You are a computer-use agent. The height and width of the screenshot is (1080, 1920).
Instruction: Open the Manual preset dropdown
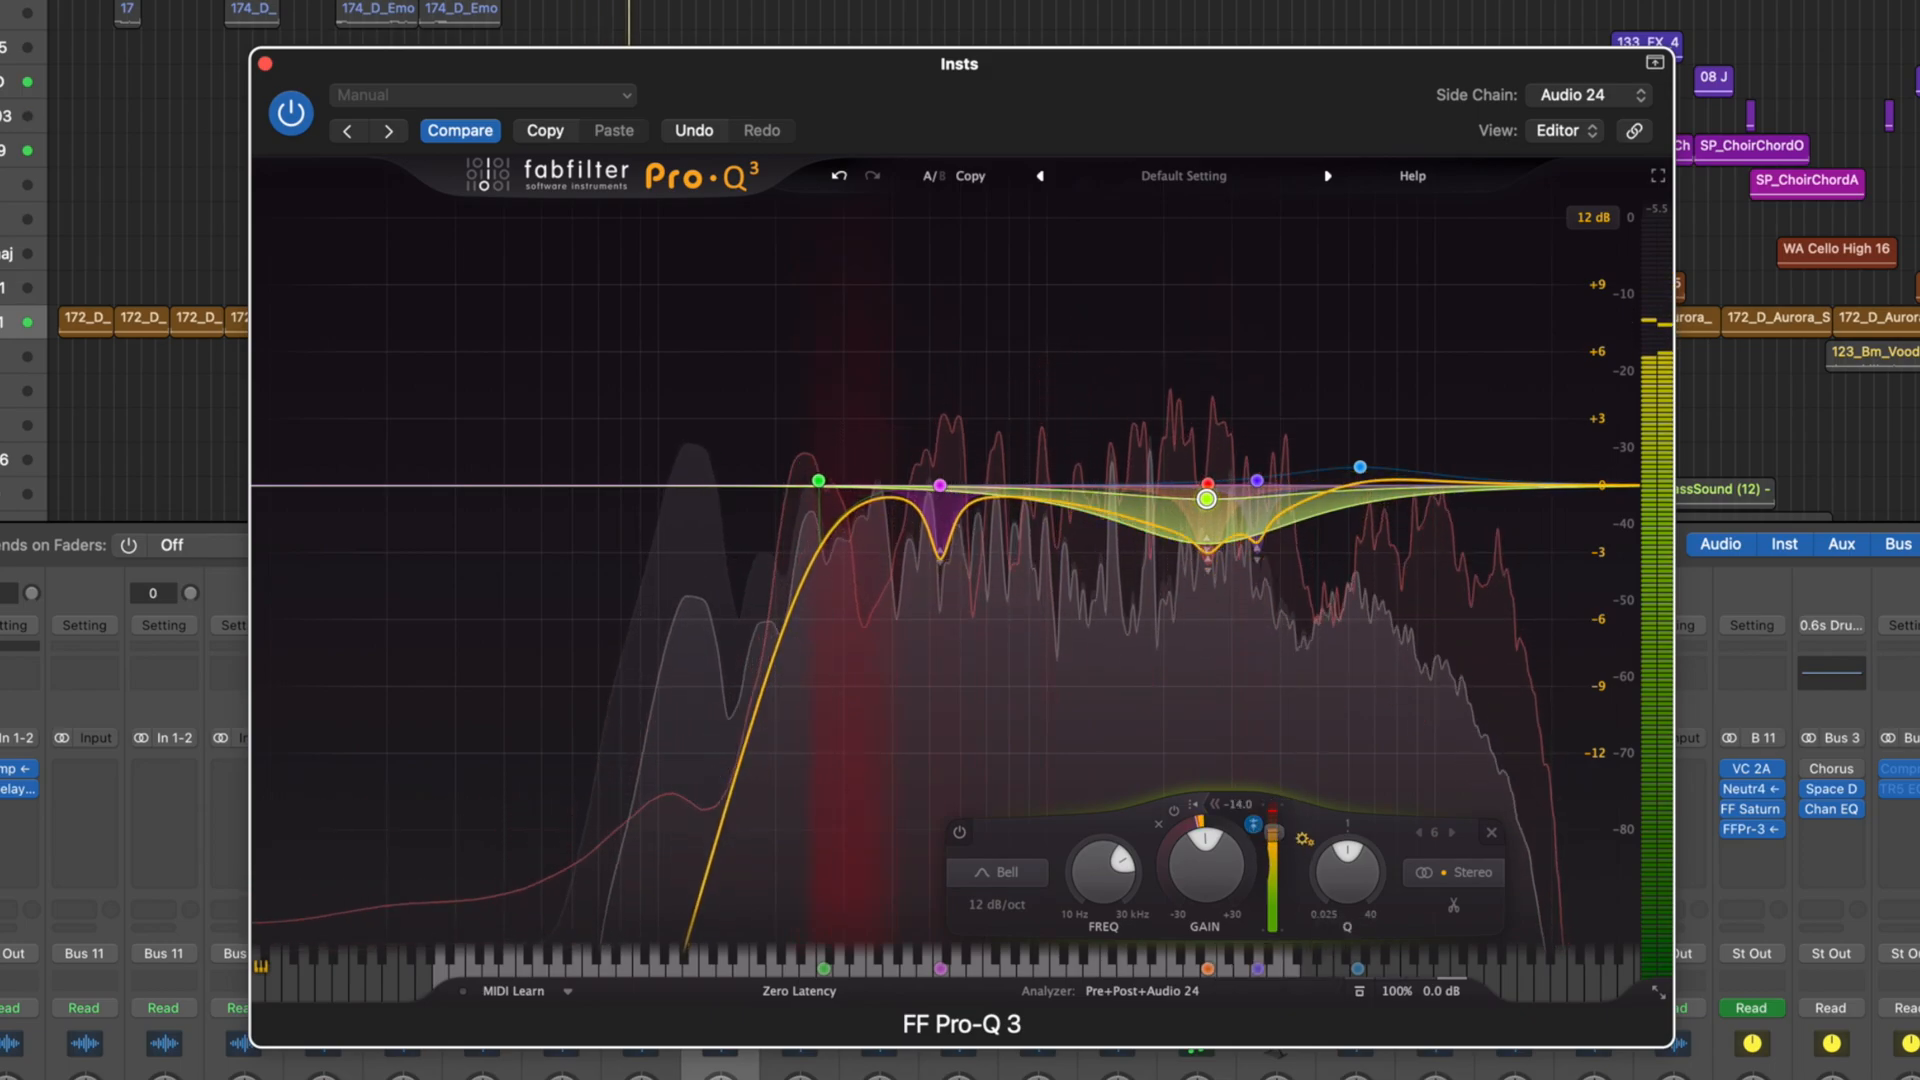pos(483,95)
